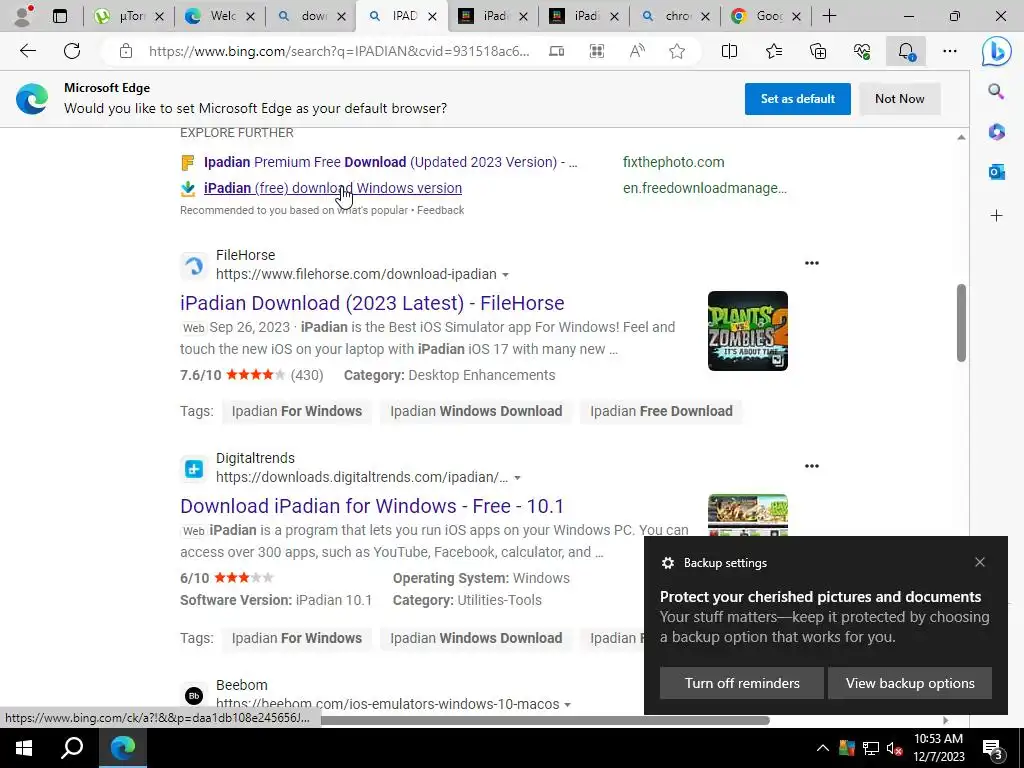Open the notifications bell icon
The image size is (1024, 768).
click(906, 51)
